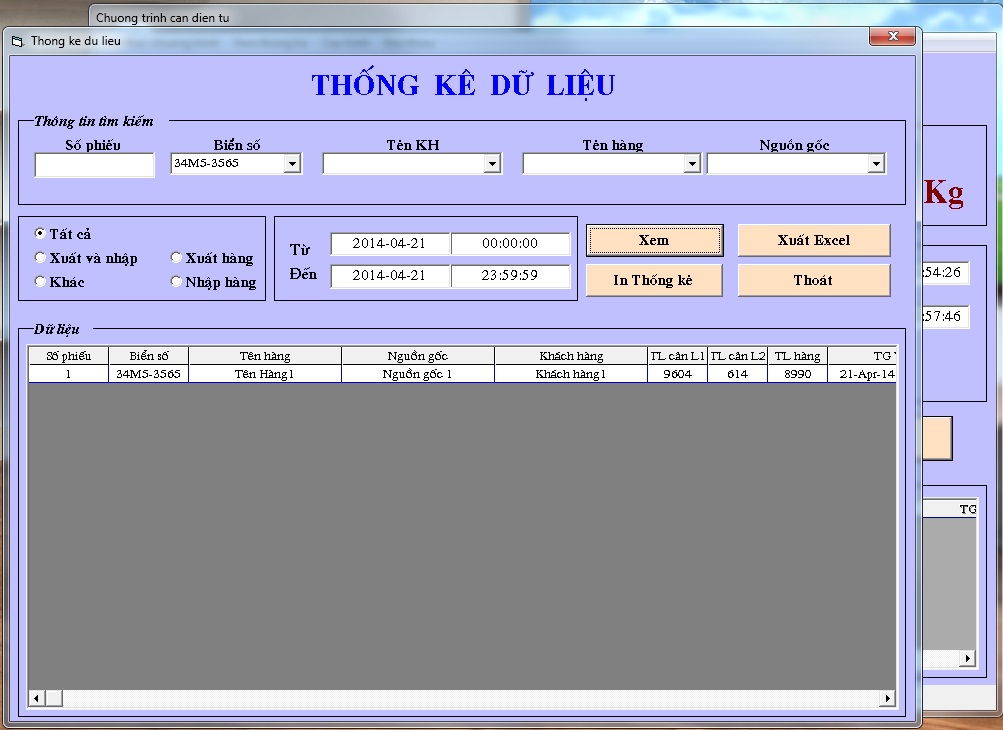Image resolution: width=1003 pixels, height=730 pixels.
Task: Open the Tên hàng dropdown
Action: tap(692, 164)
